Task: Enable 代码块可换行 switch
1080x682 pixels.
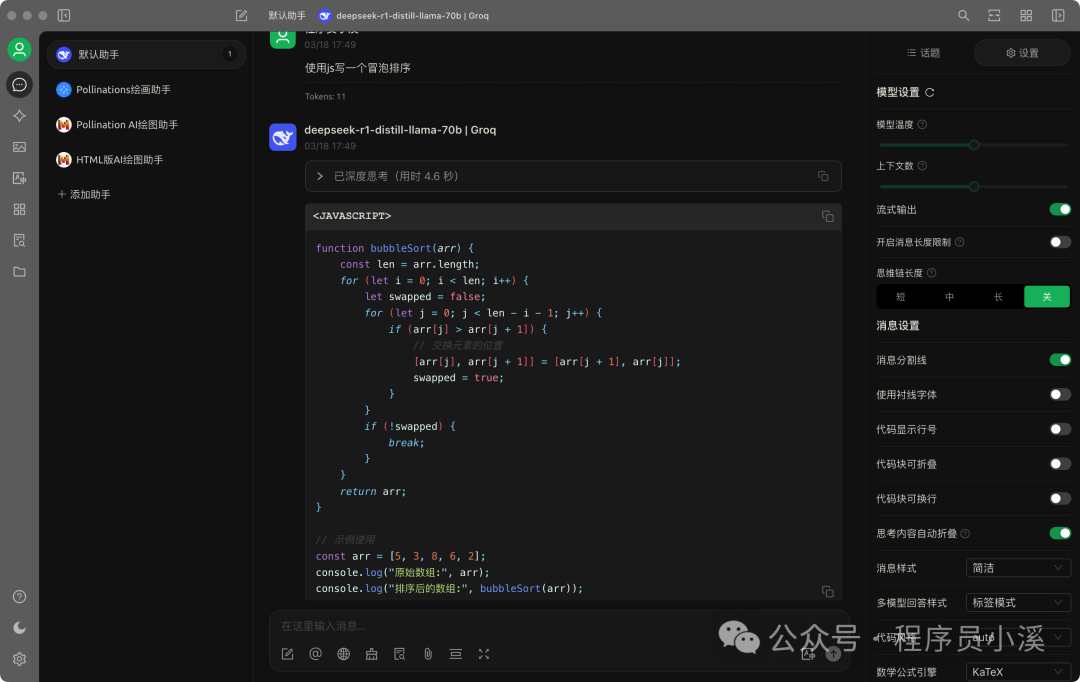Action: pyautogui.click(x=1060, y=498)
